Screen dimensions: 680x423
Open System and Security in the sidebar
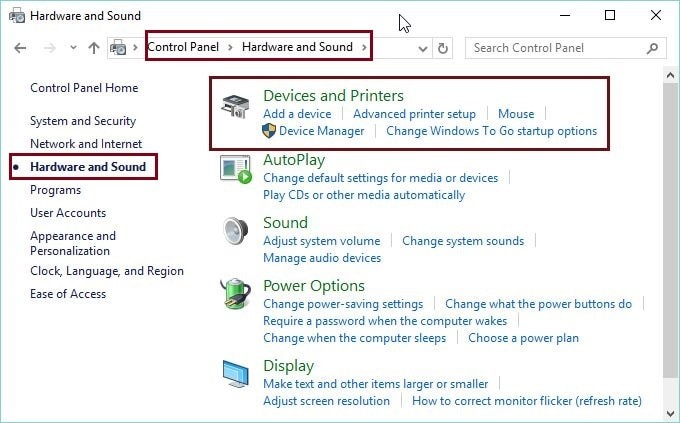[x=83, y=121]
